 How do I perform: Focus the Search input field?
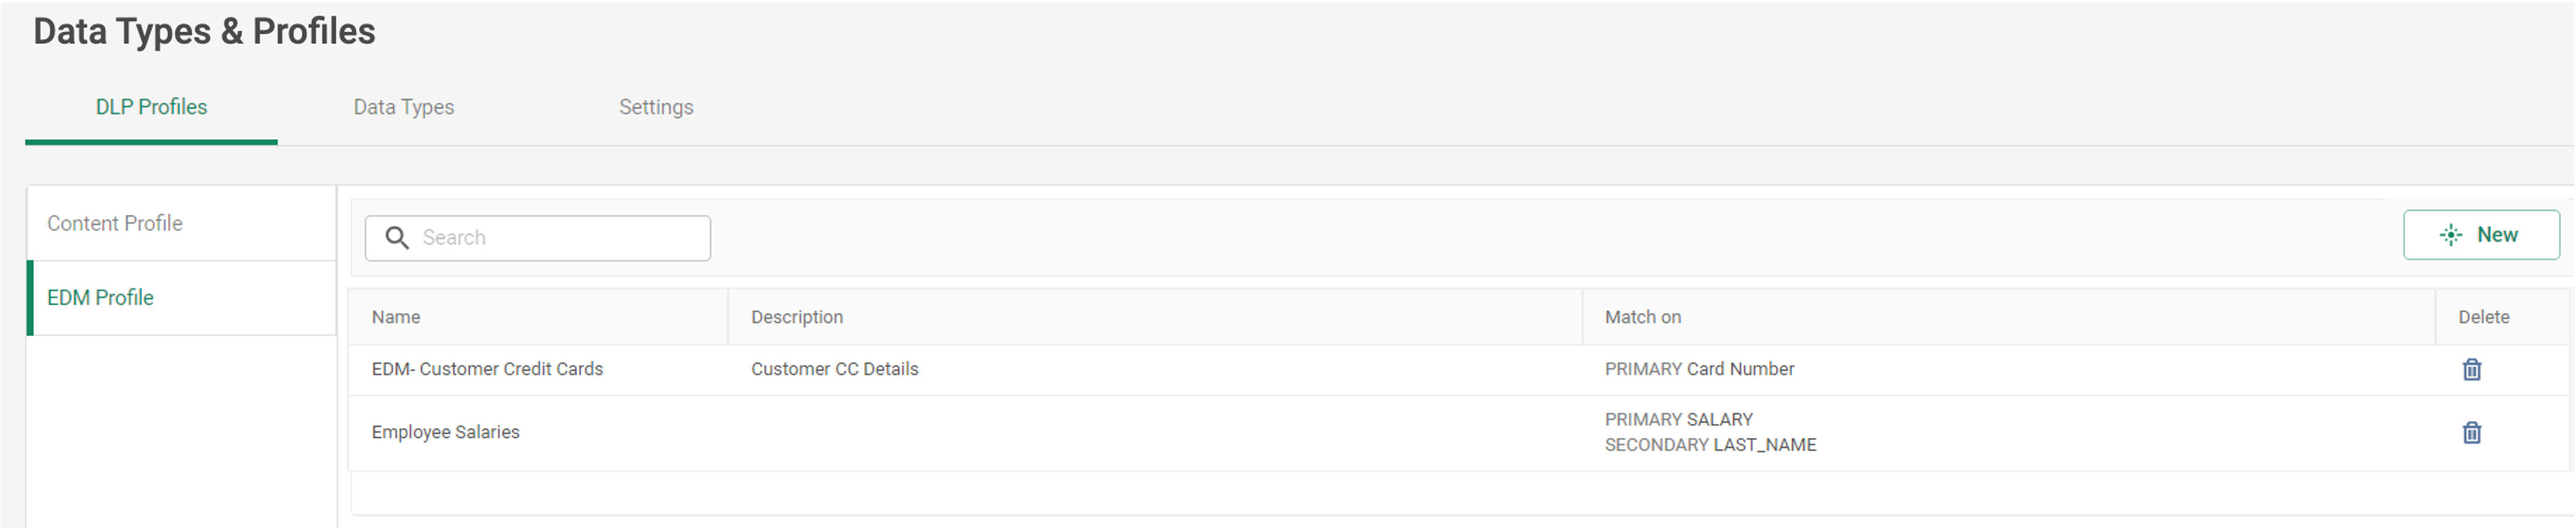pos(538,238)
